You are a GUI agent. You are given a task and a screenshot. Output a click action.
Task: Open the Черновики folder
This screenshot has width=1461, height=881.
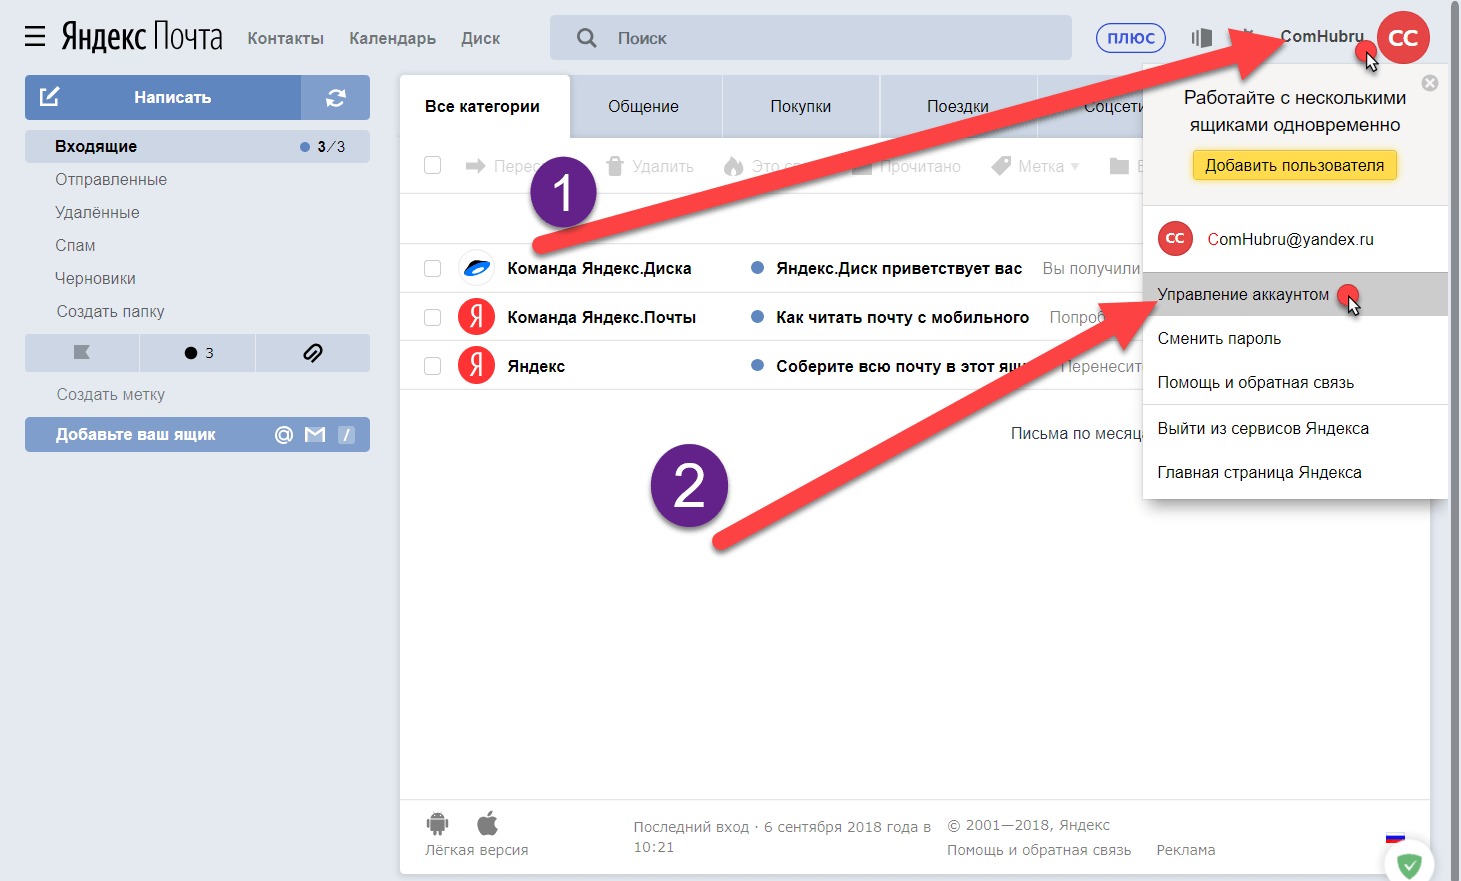pos(95,278)
